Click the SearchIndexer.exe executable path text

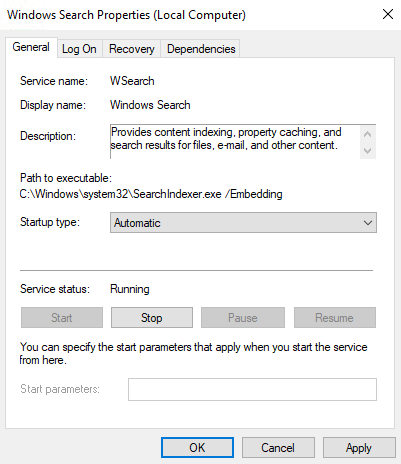(151, 194)
